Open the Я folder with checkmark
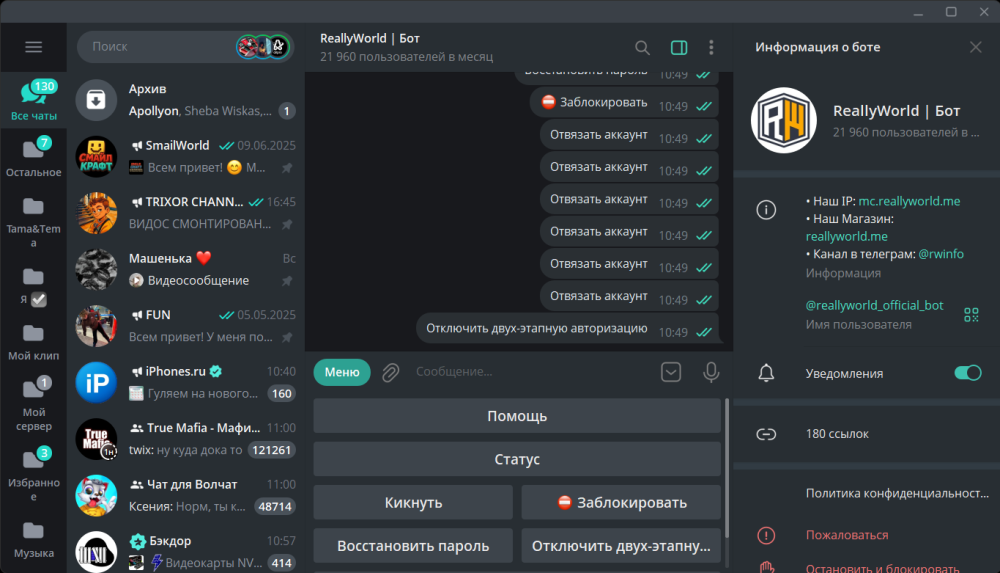Image resolution: width=1000 pixels, height=573 pixels. pos(34,287)
